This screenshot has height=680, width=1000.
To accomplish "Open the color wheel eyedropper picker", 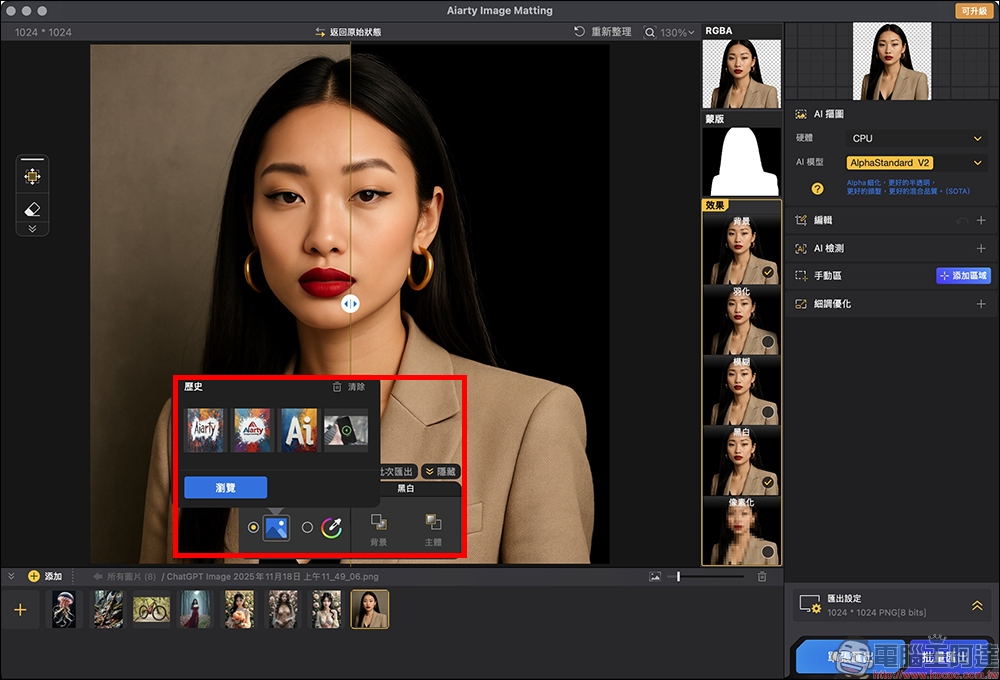I will pyautogui.click(x=331, y=526).
